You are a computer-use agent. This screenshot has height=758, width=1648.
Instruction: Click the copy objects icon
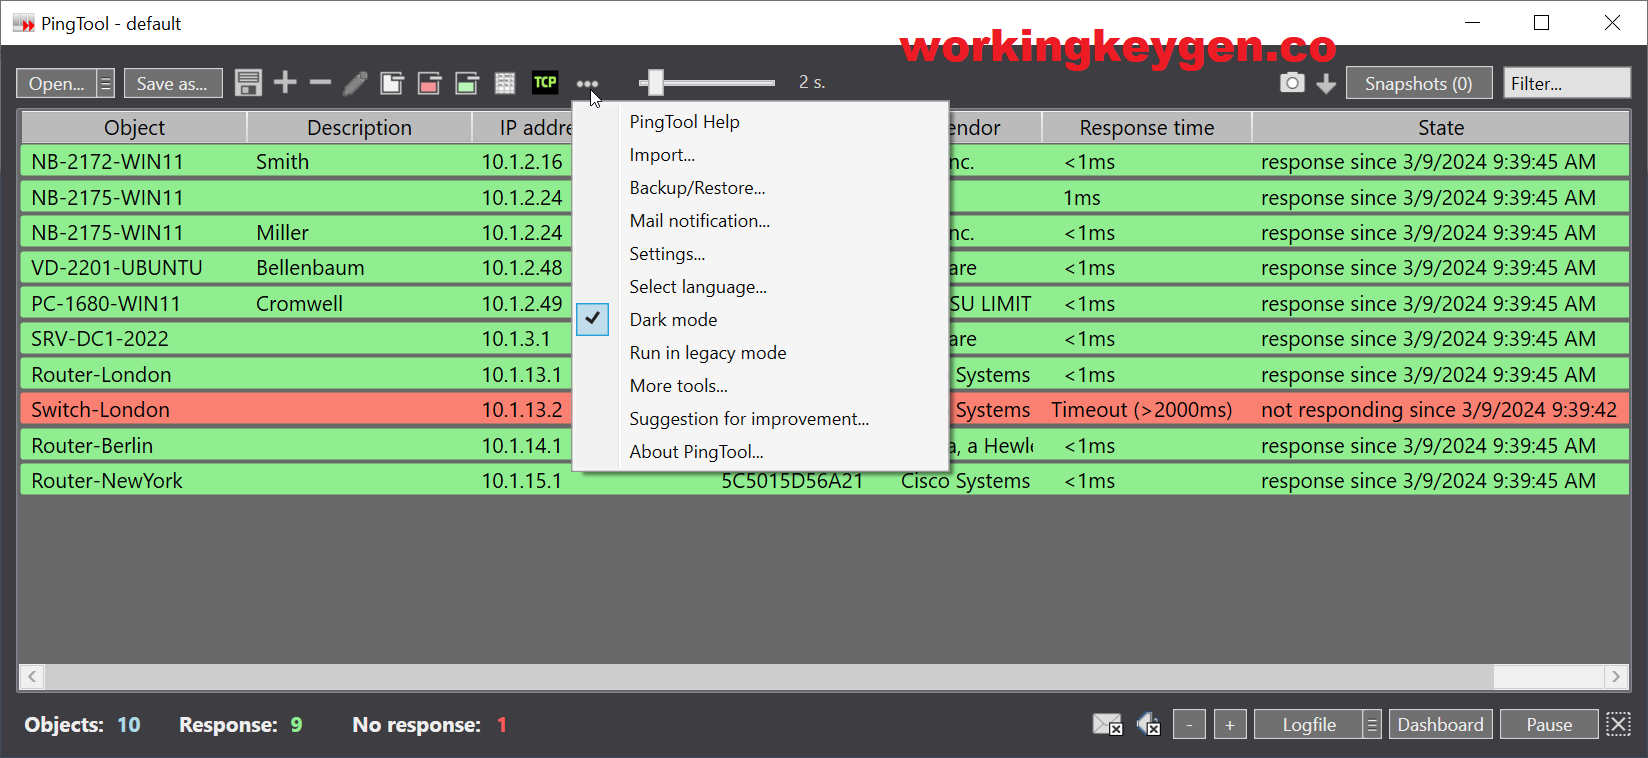pos(392,83)
